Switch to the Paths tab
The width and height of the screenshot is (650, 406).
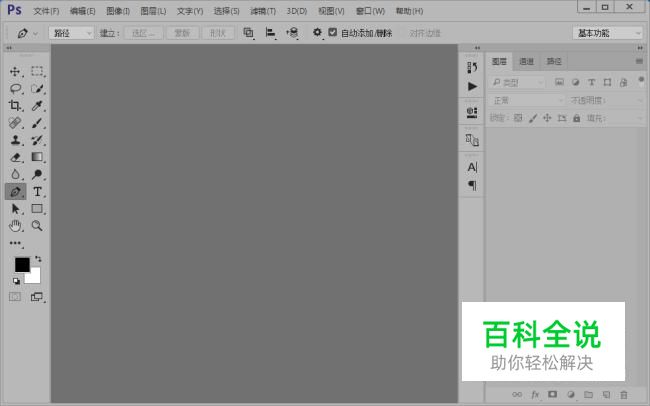click(554, 61)
